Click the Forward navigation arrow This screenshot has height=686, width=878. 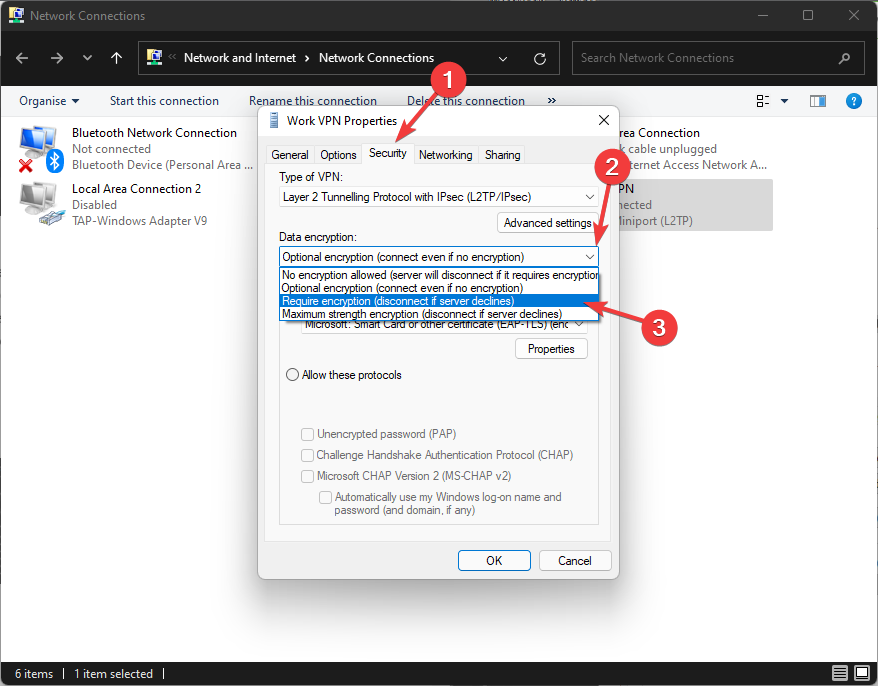(56, 58)
